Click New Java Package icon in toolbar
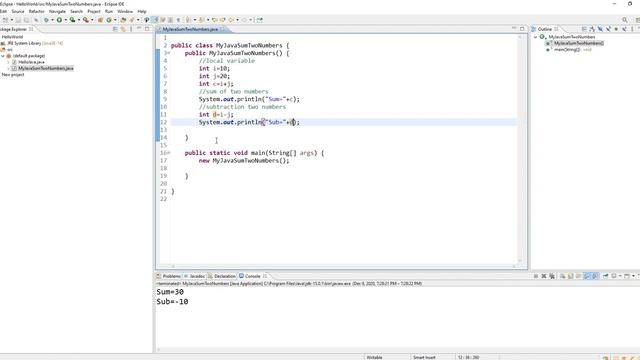The width and height of the screenshot is (640, 360). 100,20
